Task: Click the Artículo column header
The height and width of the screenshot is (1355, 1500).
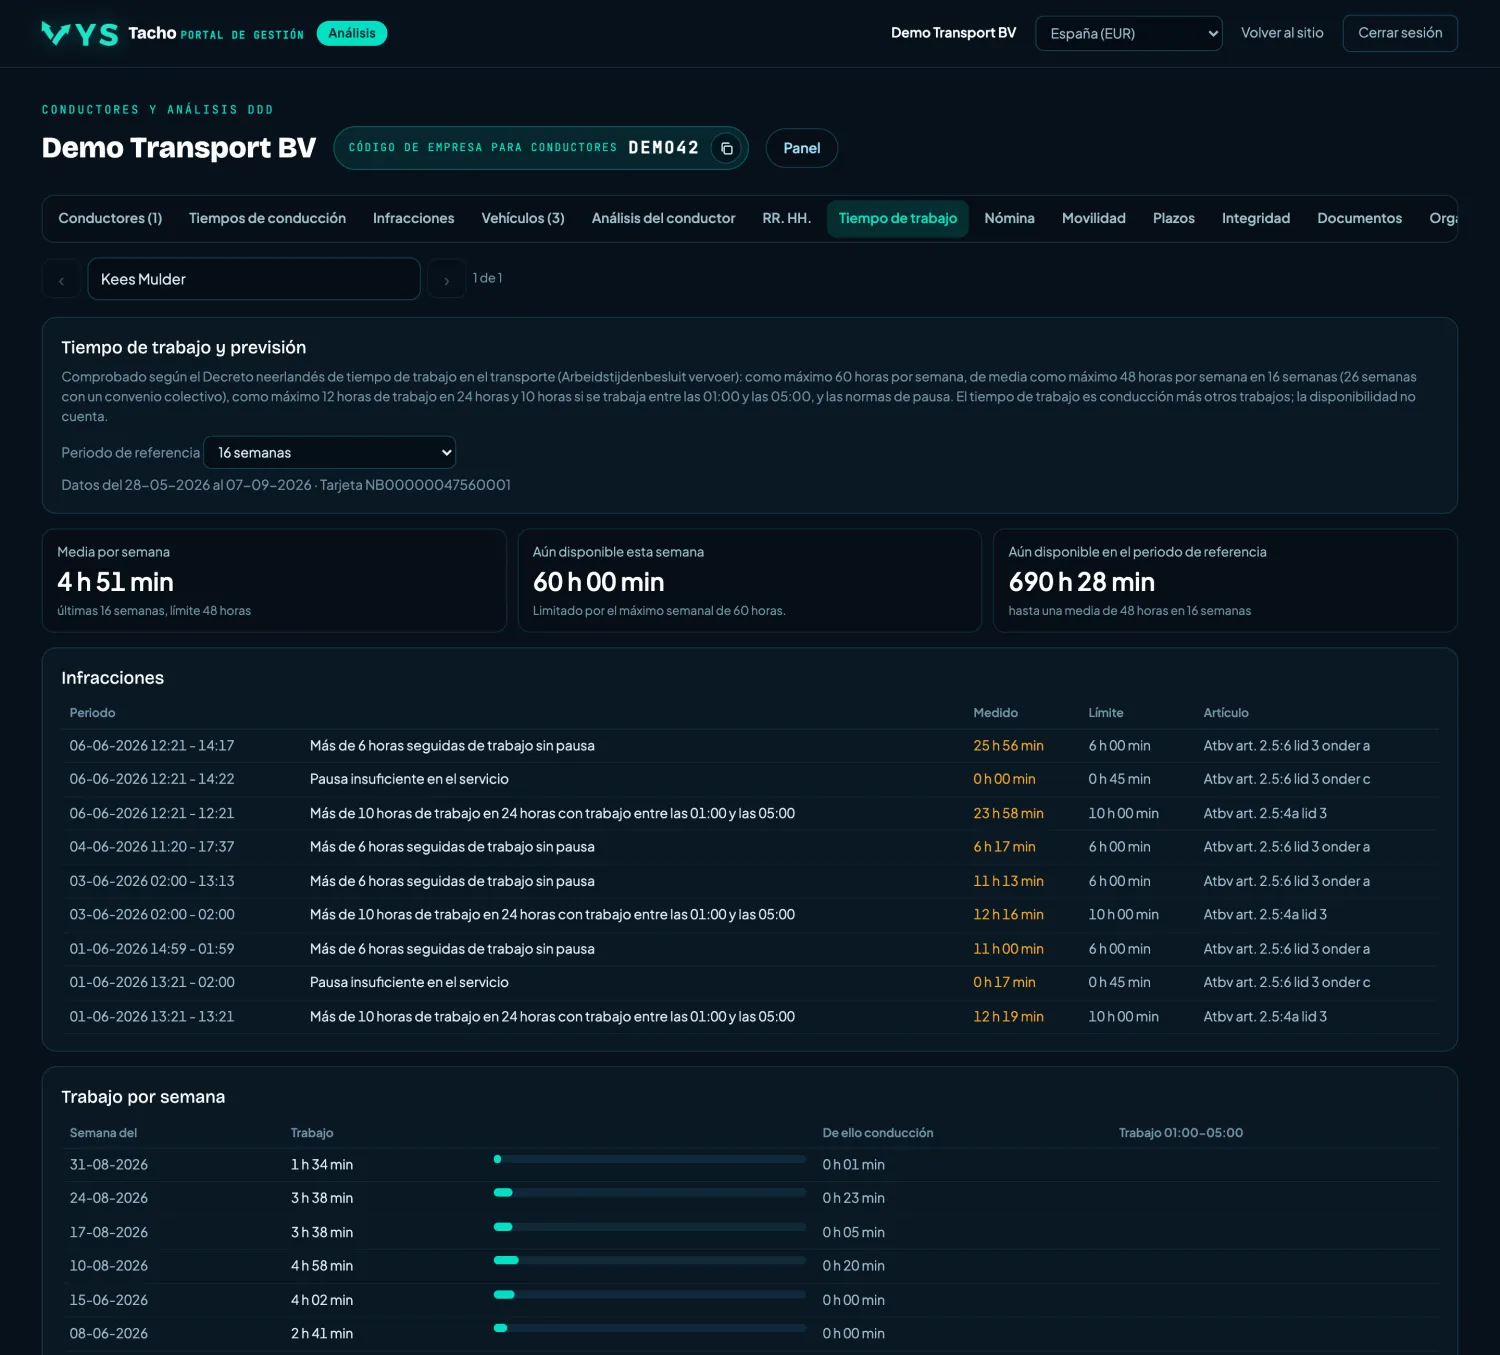Action: (1226, 713)
